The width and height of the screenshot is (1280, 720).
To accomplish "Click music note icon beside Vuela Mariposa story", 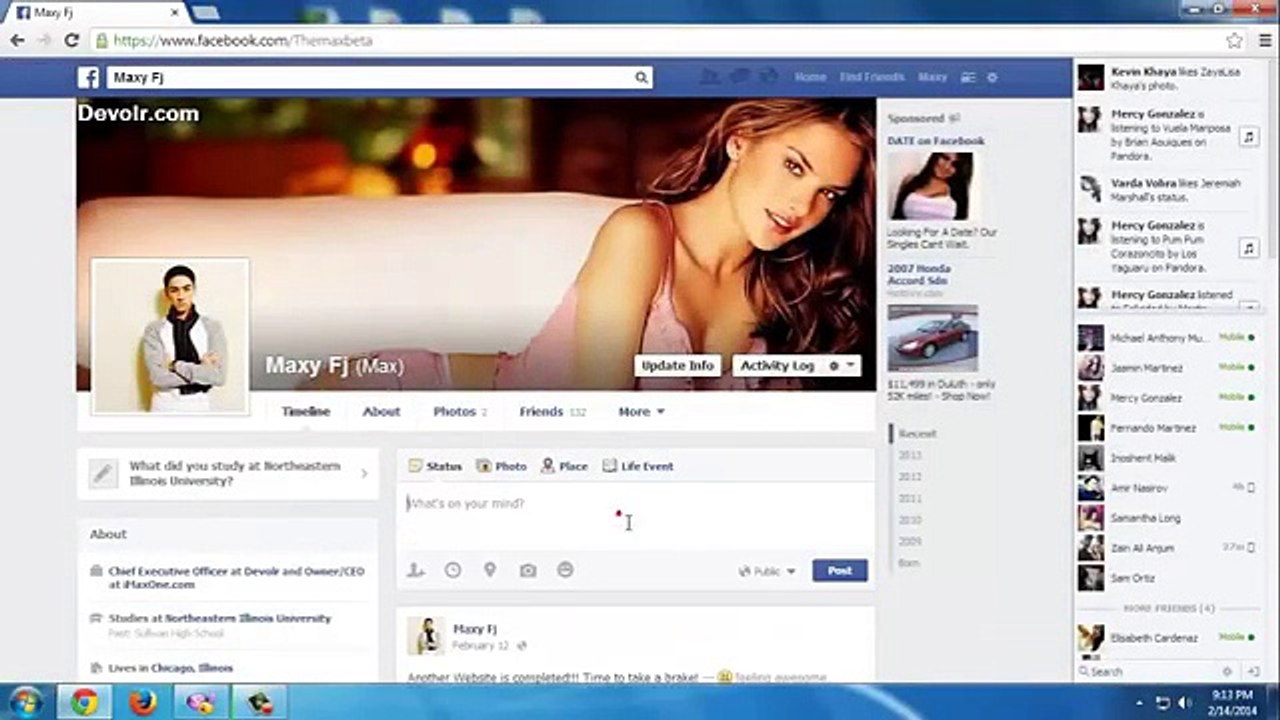I will point(1248,136).
